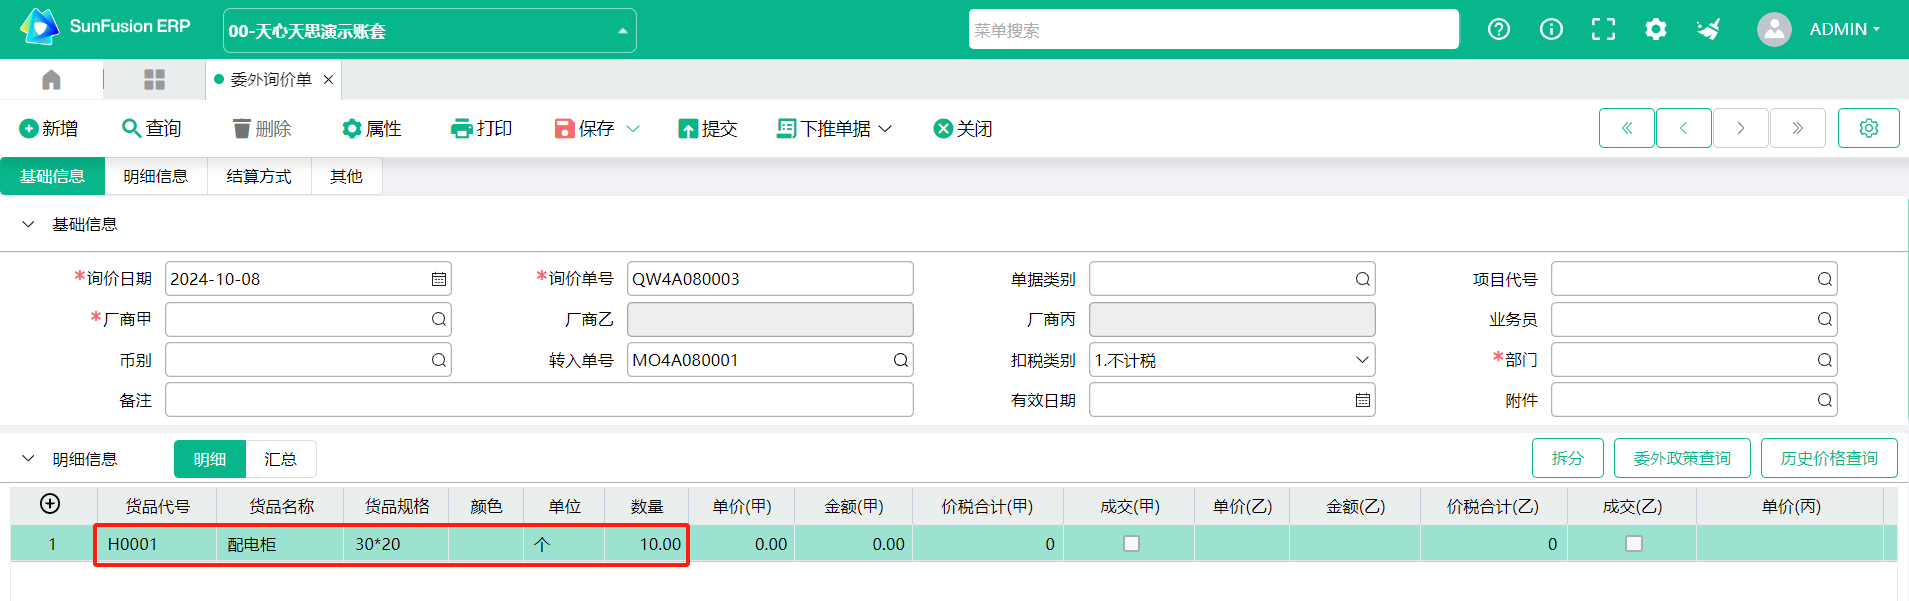Click the H0001 货品代号 cell

click(157, 544)
